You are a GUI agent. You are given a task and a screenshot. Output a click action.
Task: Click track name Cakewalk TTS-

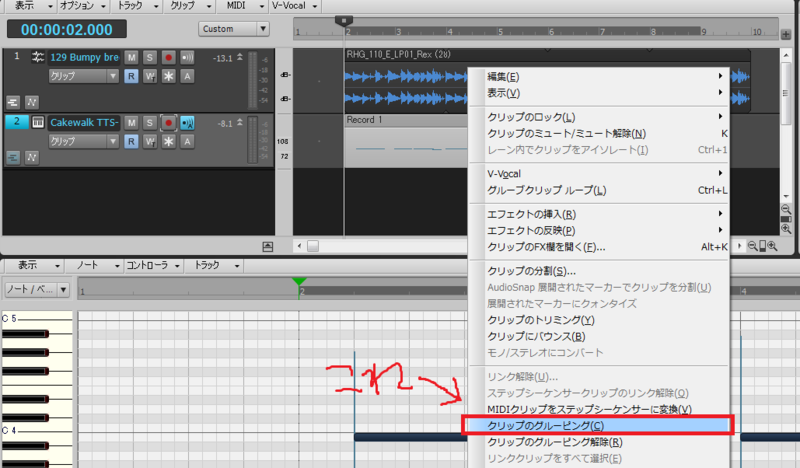click(84, 122)
